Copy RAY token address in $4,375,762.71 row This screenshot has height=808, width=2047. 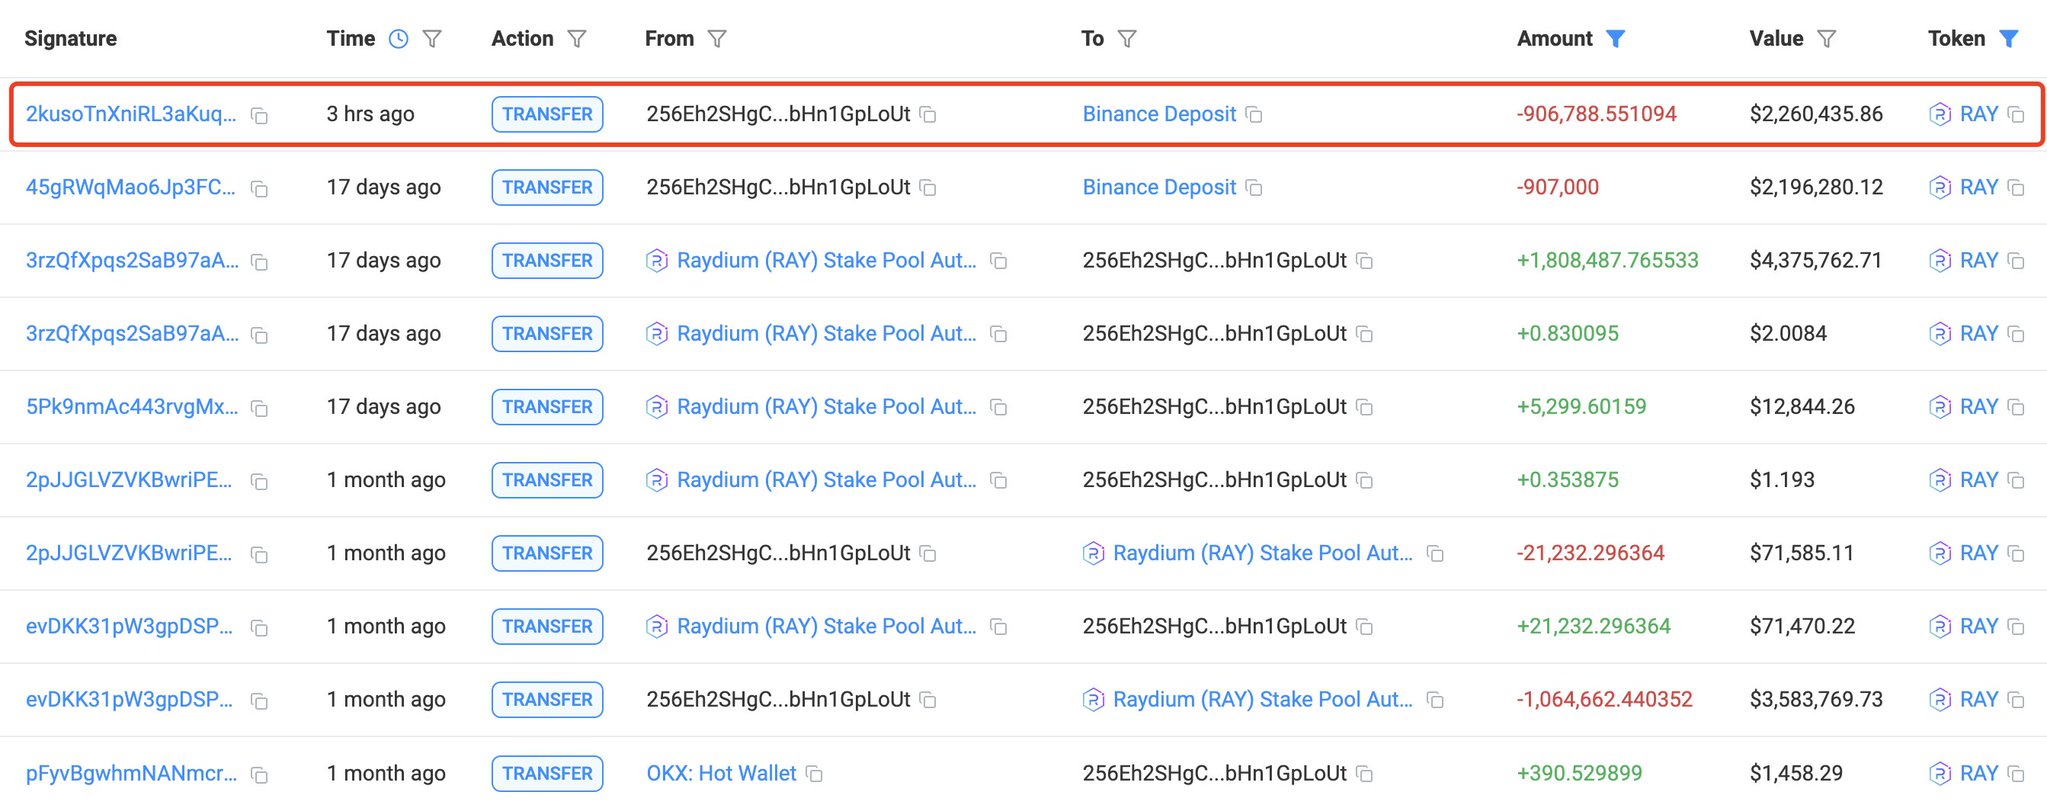click(x=2016, y=261)
